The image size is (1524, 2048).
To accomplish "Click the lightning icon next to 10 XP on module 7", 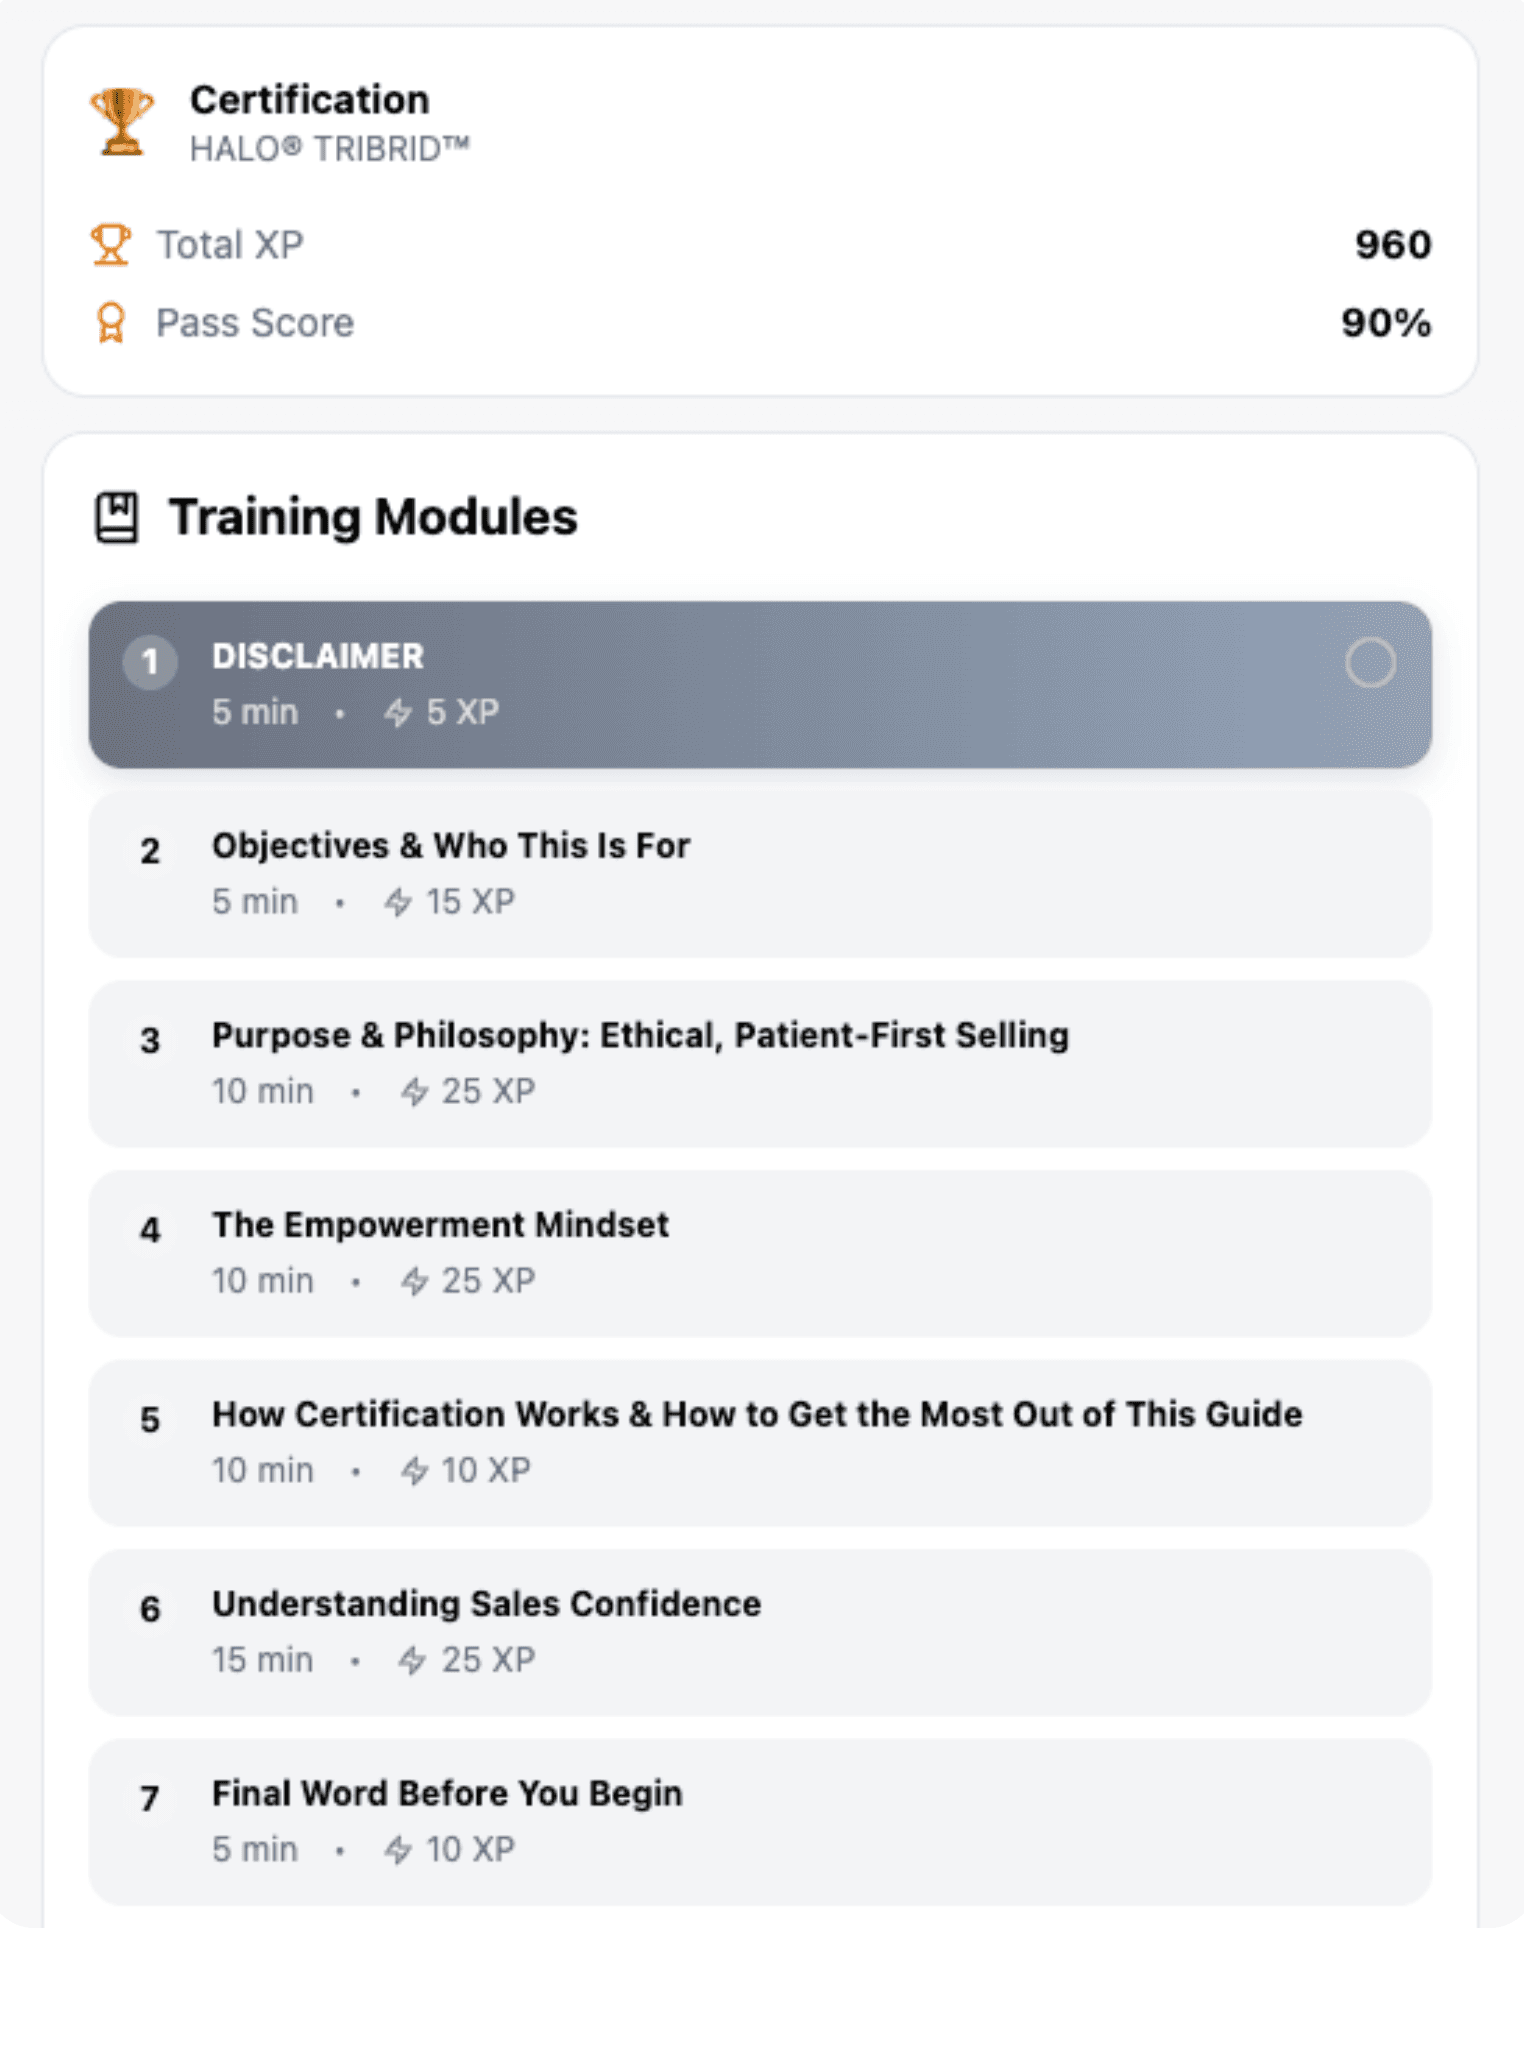I will click(399, 1849).
